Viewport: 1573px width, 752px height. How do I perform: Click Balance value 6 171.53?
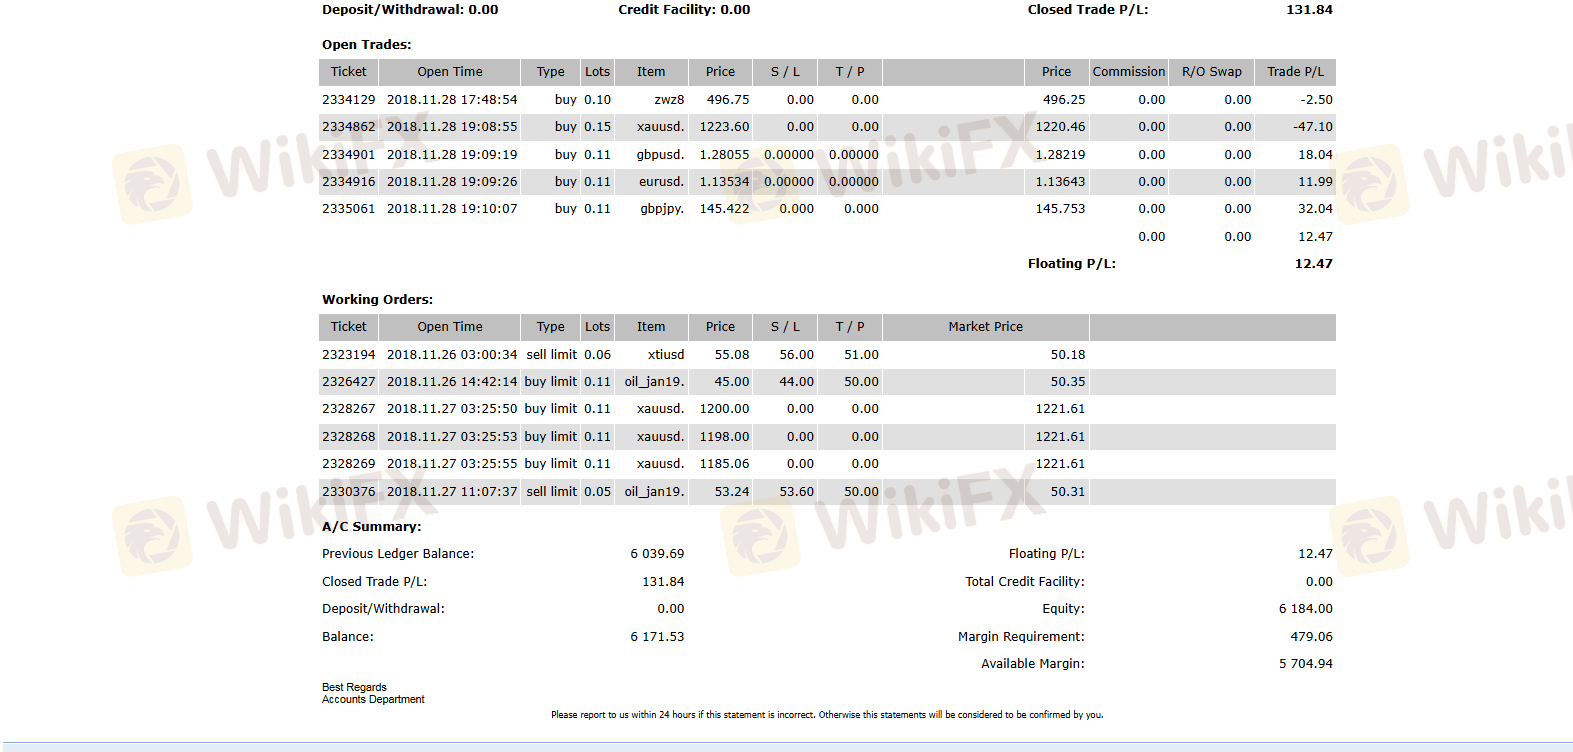tap(657, 637)
